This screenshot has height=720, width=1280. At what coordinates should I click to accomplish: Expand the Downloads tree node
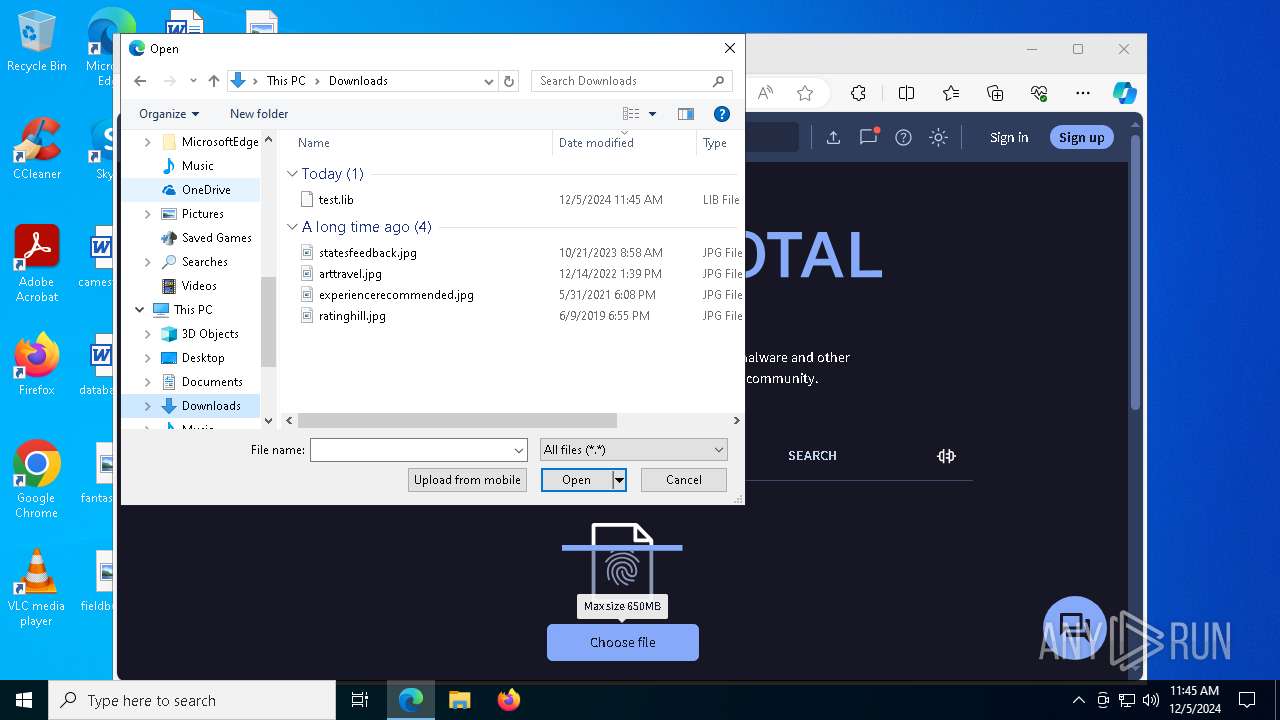tap(148, 406)
